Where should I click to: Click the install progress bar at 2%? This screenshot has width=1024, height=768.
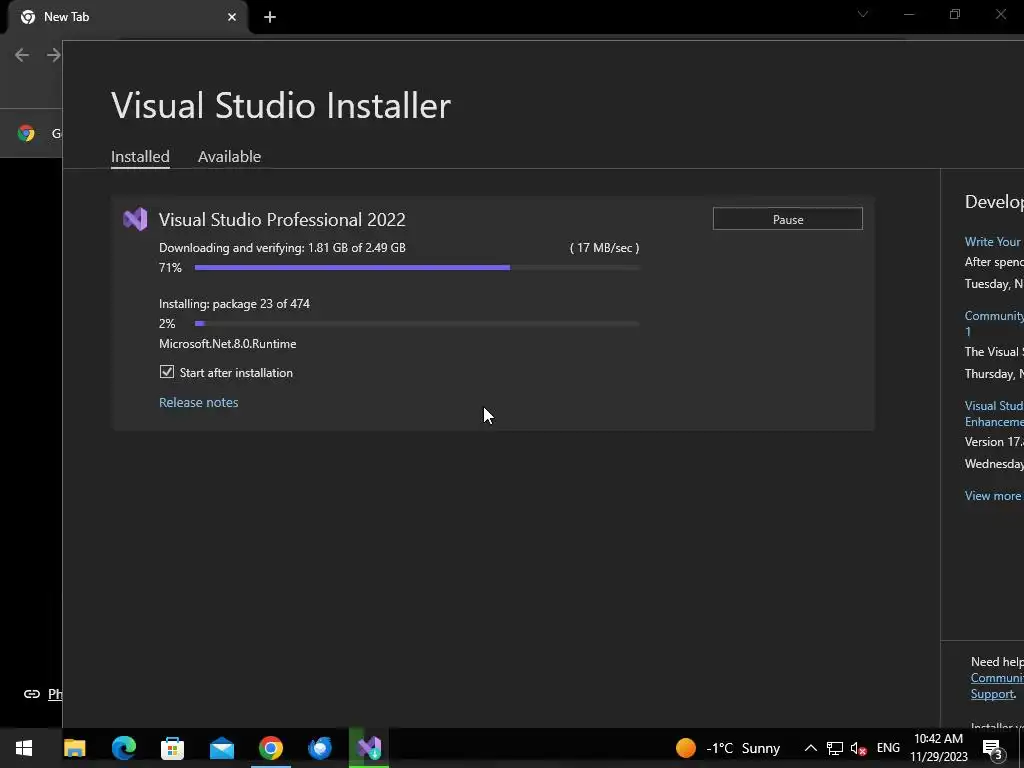tap(417, 323)
